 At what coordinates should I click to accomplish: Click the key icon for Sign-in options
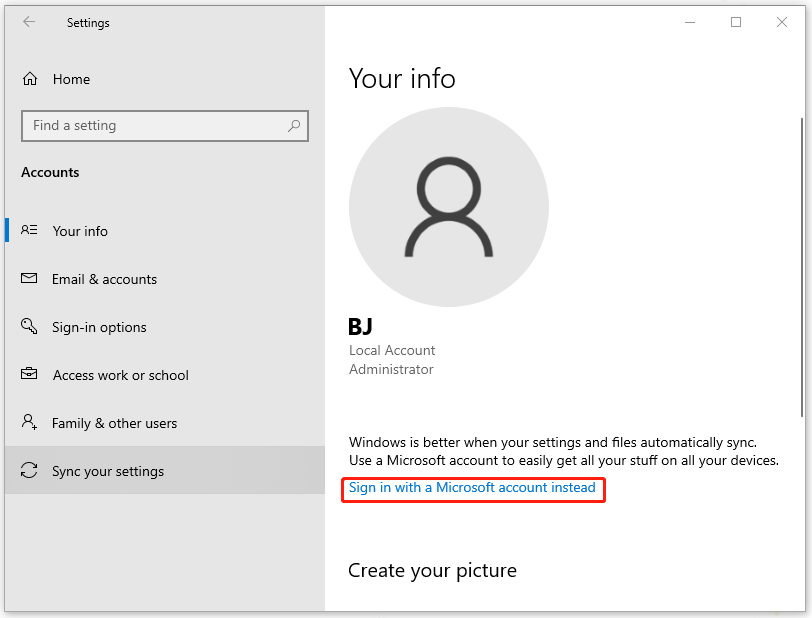29,327
